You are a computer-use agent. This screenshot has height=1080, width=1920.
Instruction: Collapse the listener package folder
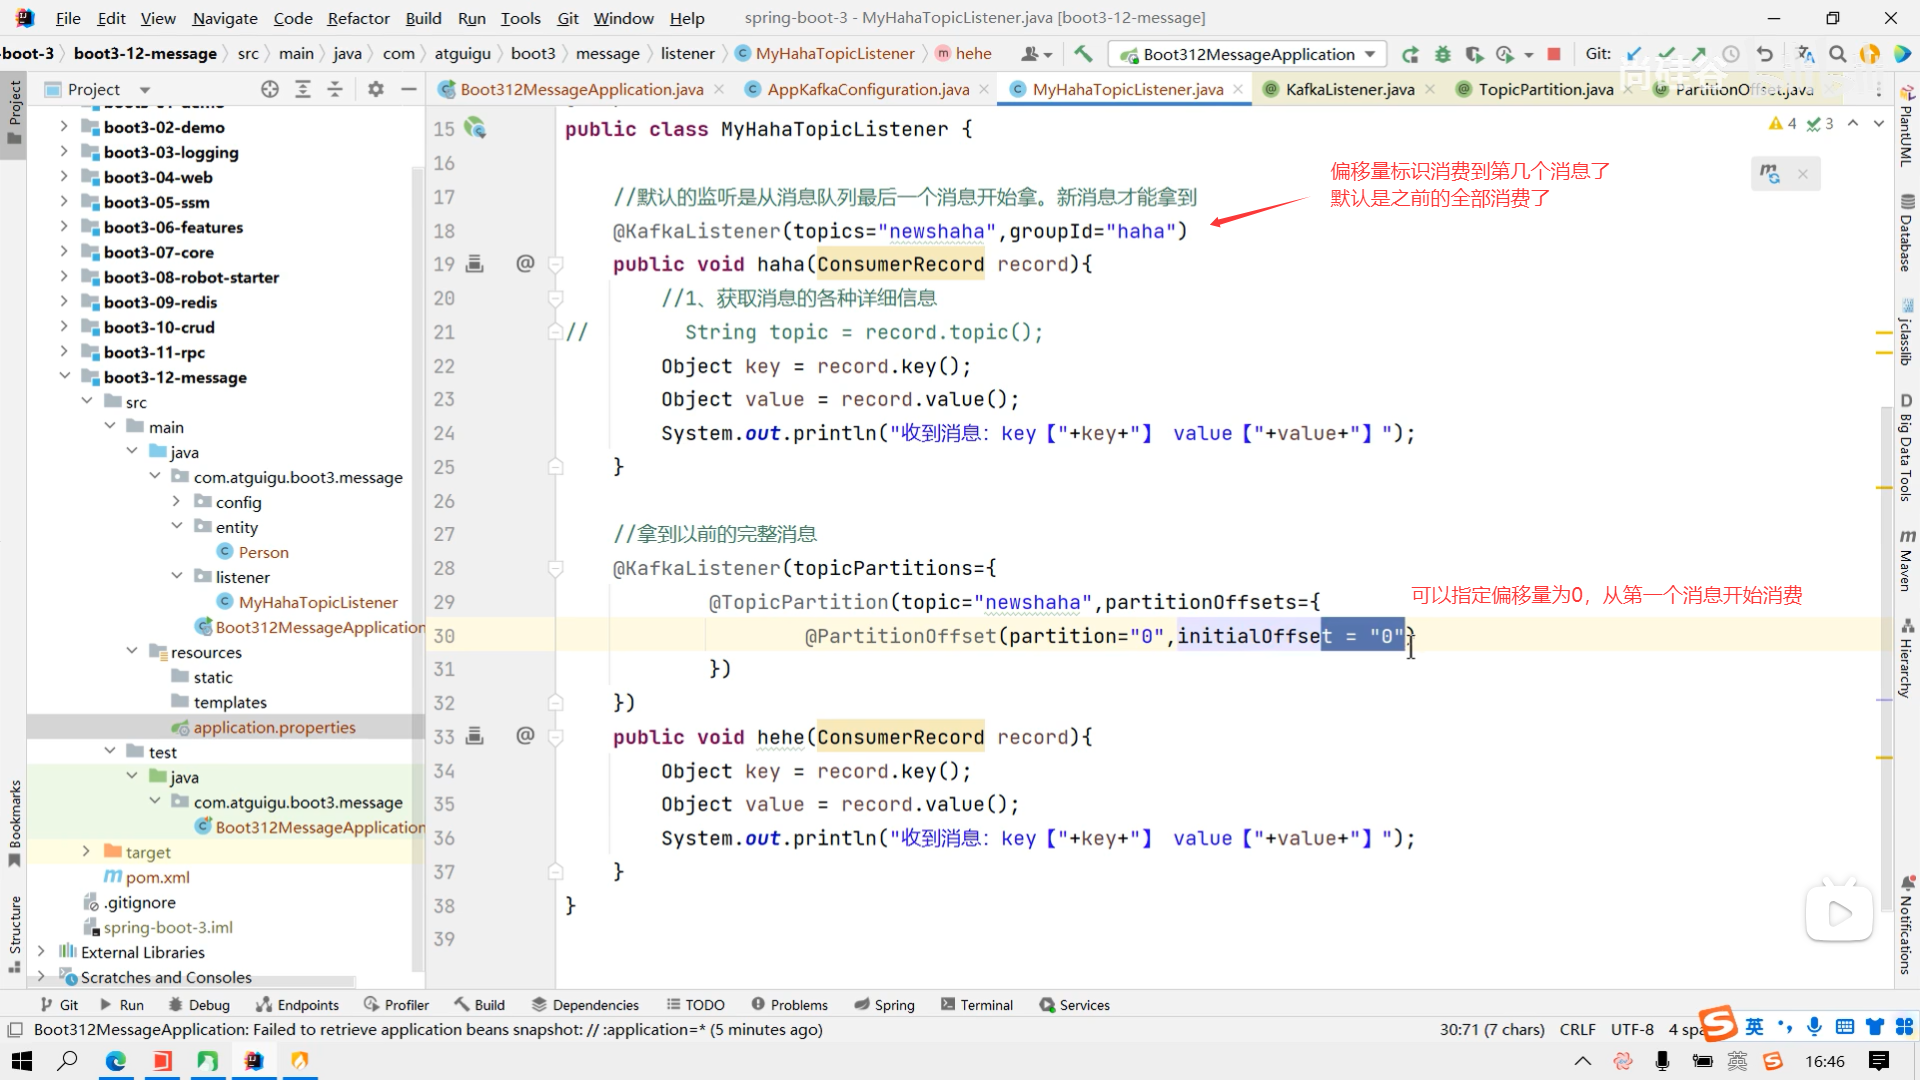coord(177,577)
